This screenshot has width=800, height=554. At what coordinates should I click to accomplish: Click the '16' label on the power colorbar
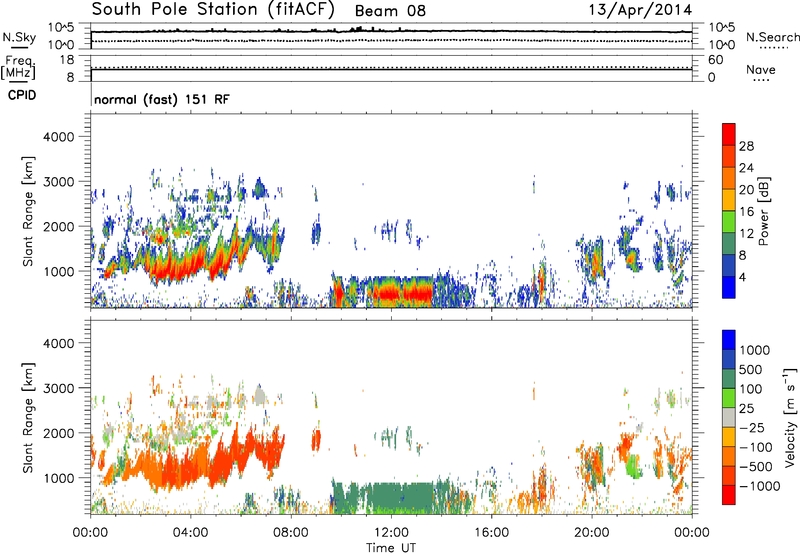point(746,212)
